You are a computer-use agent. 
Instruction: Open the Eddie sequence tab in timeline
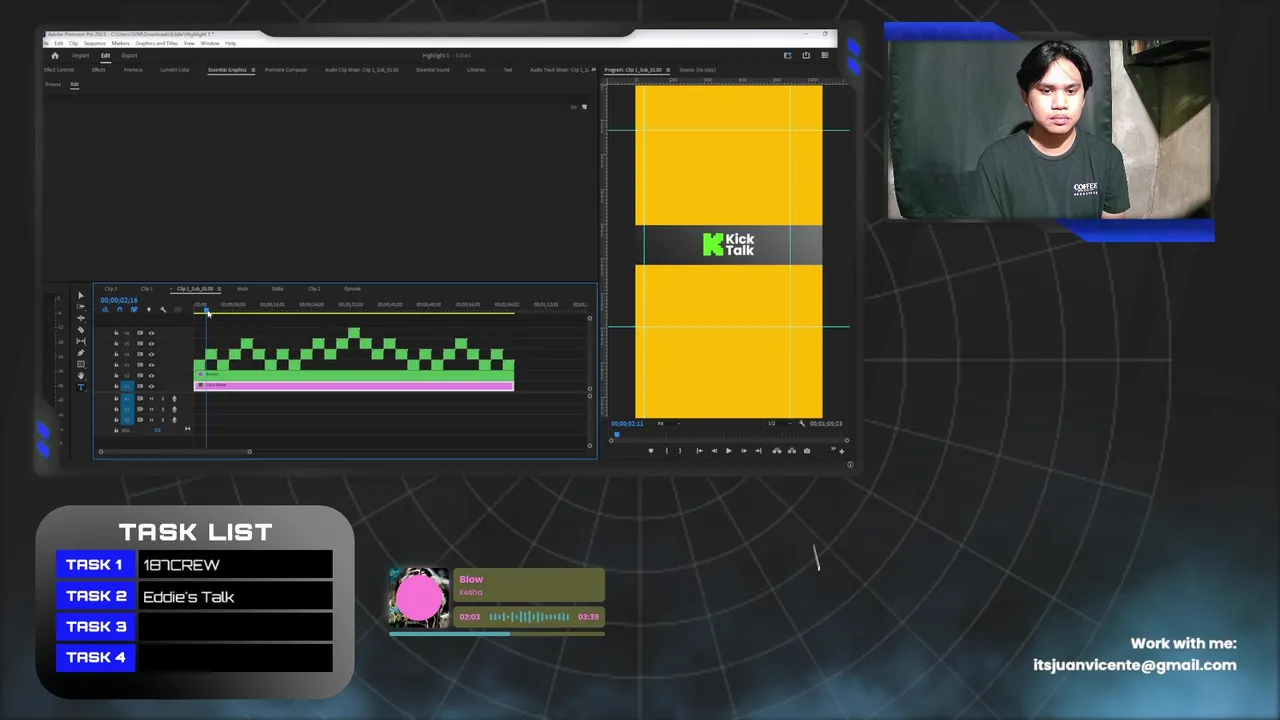tap(278, 289)
